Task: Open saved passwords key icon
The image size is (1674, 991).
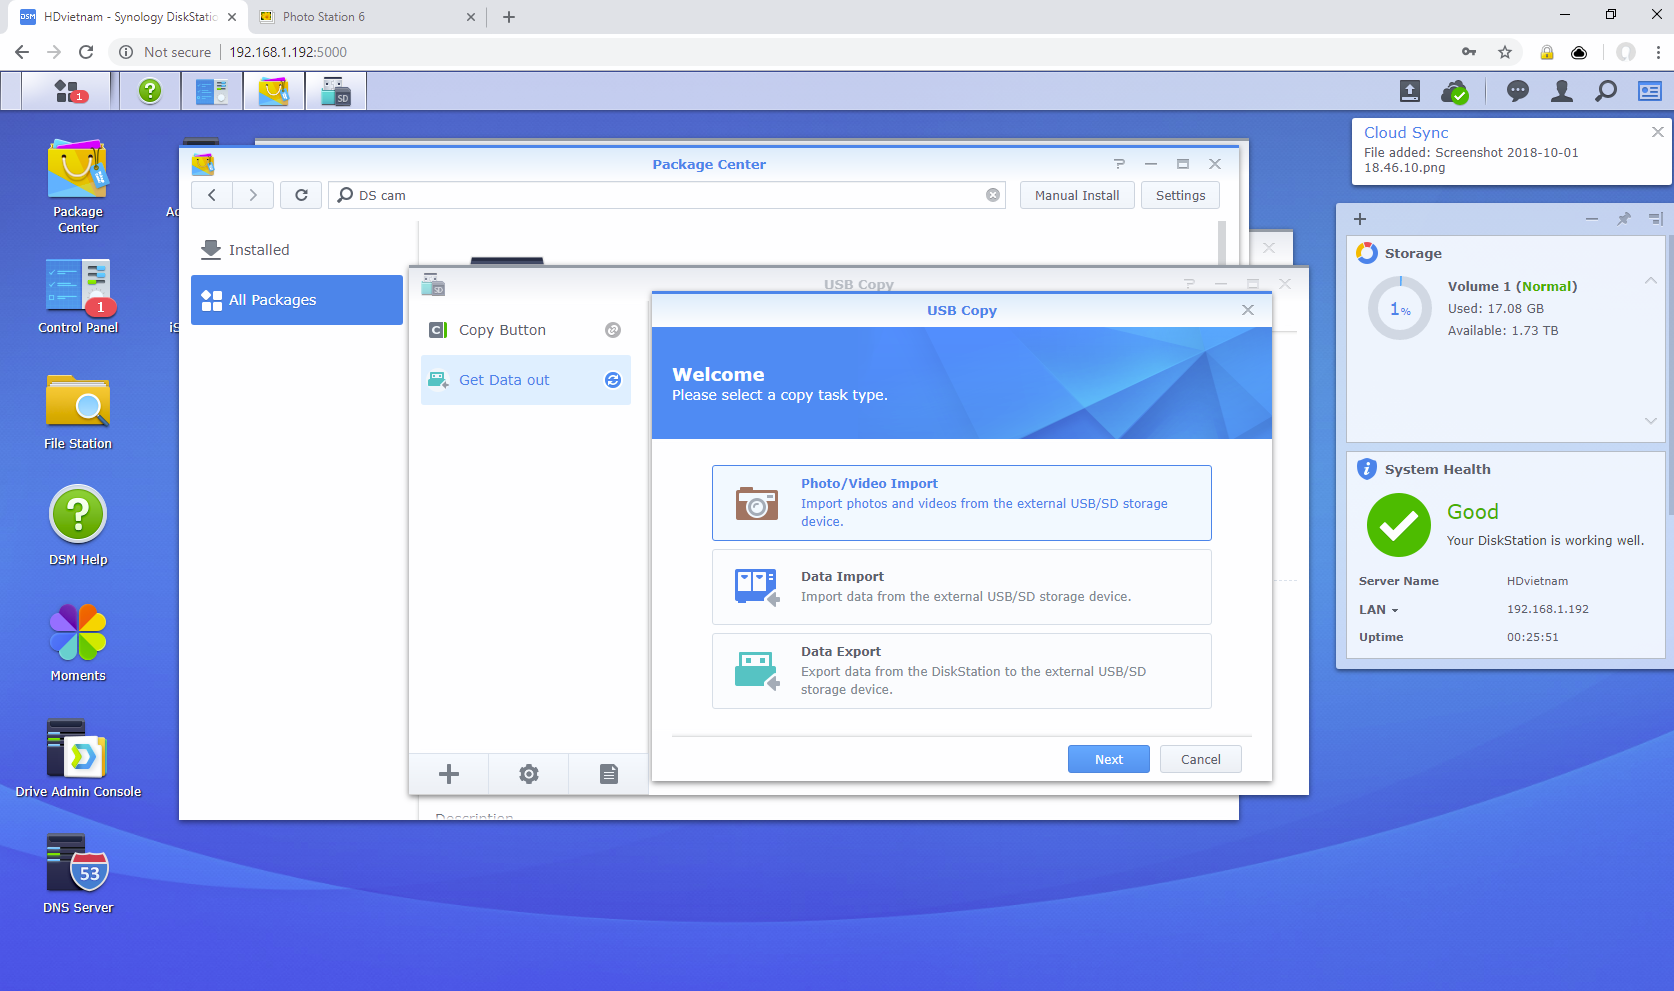Action: 1469,52
